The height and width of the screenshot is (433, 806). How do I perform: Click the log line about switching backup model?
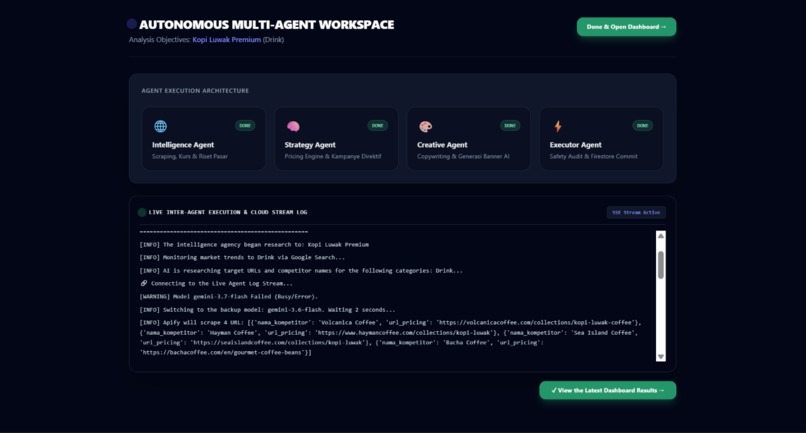[x=267, y=310]
